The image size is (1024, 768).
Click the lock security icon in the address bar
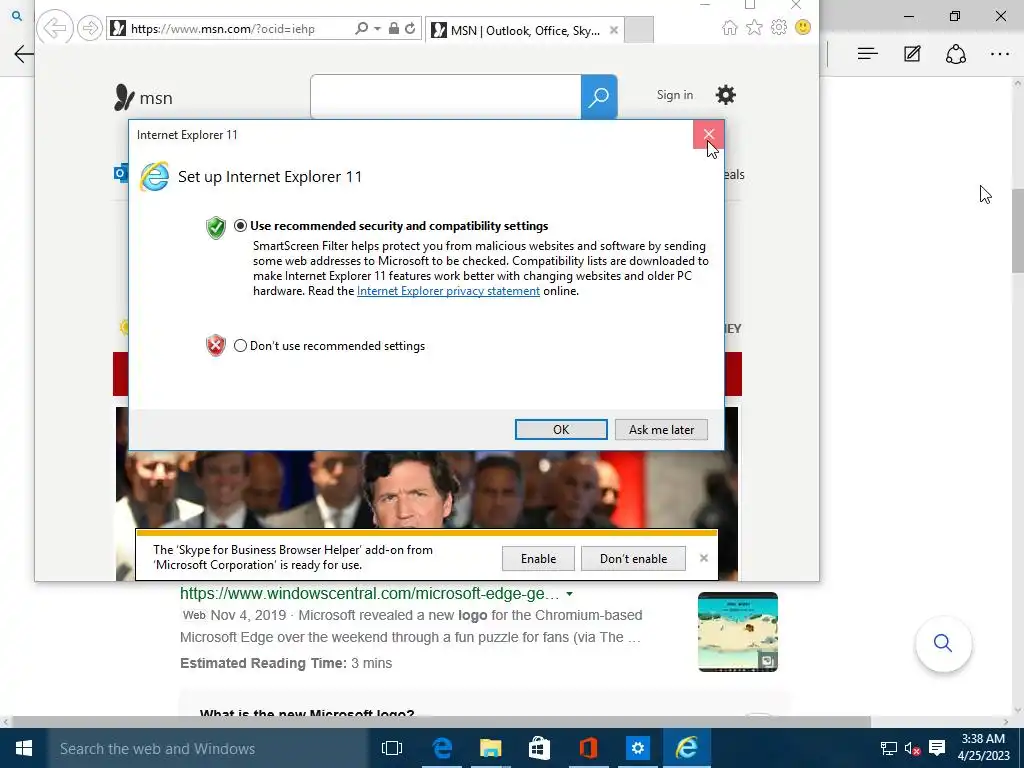point(393,29)
